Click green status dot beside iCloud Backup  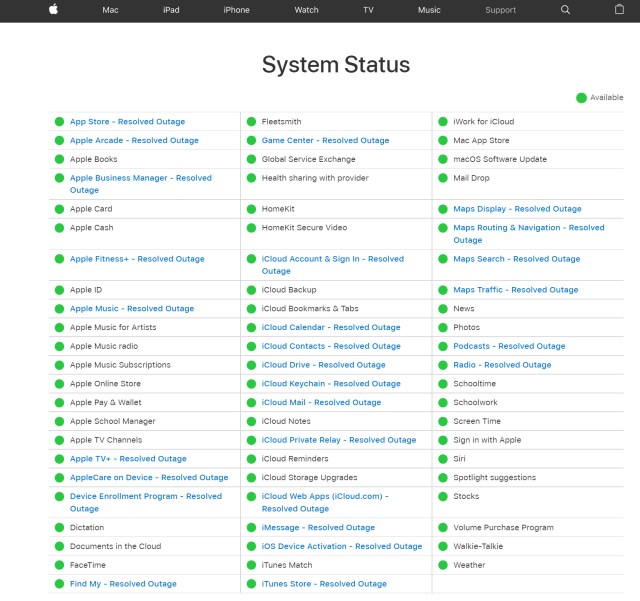[251, 290]
